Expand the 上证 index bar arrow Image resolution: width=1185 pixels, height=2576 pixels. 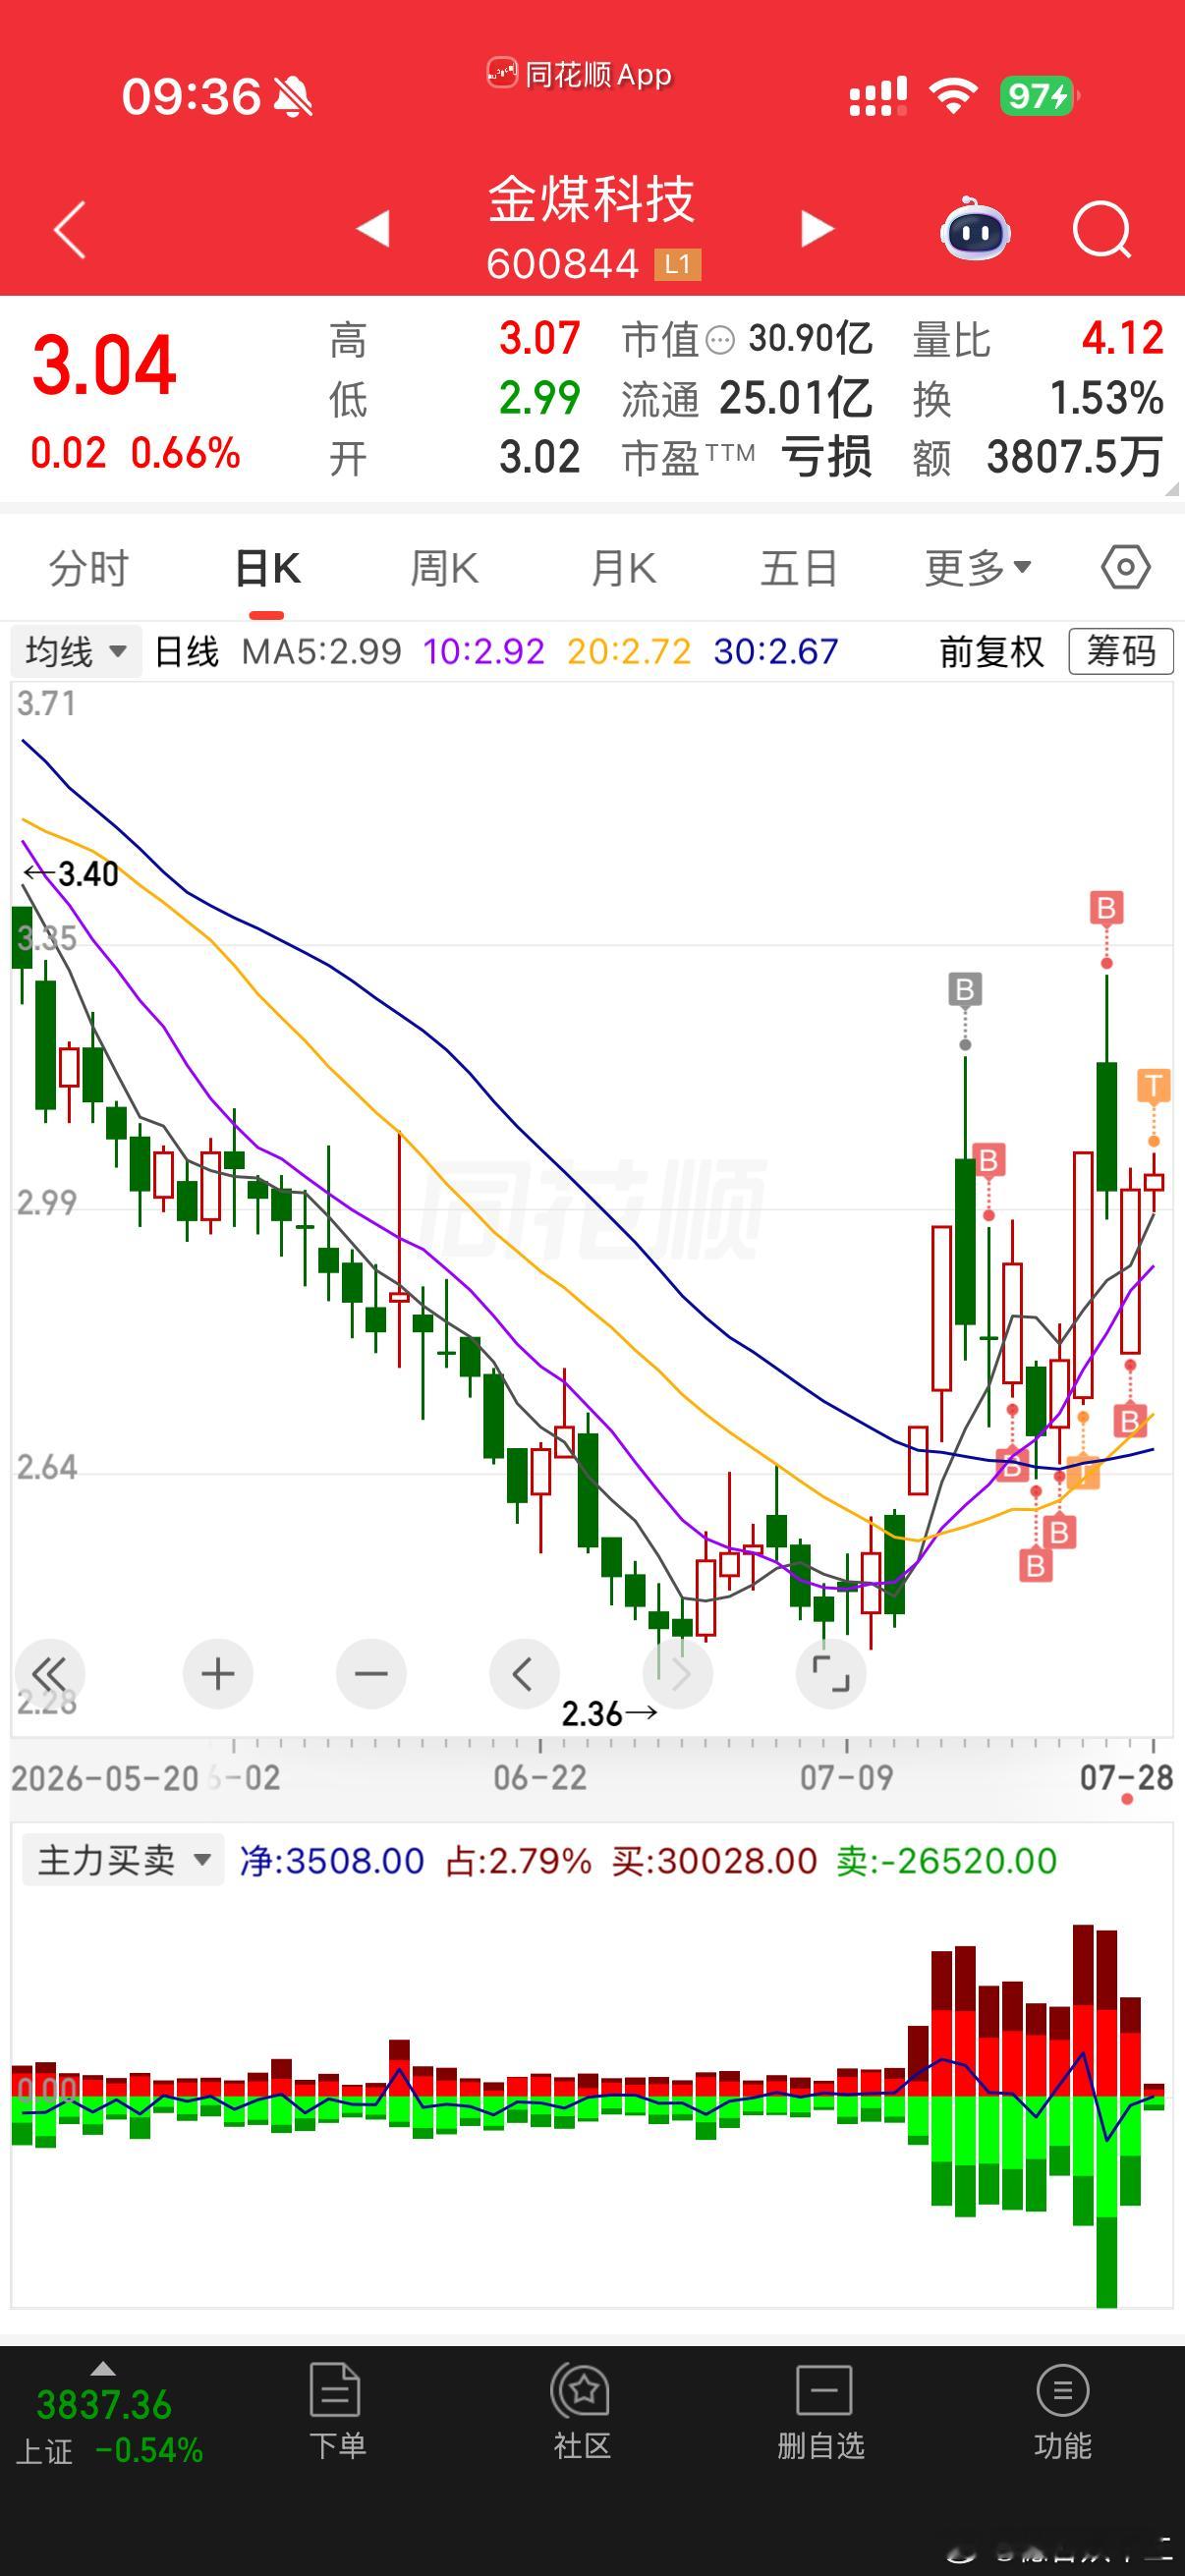point(103,2368)
